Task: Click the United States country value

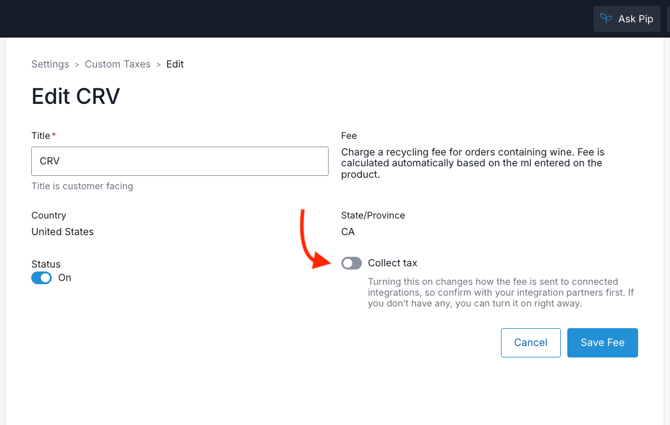Action: pyautogui.click(x=62, y=232)
